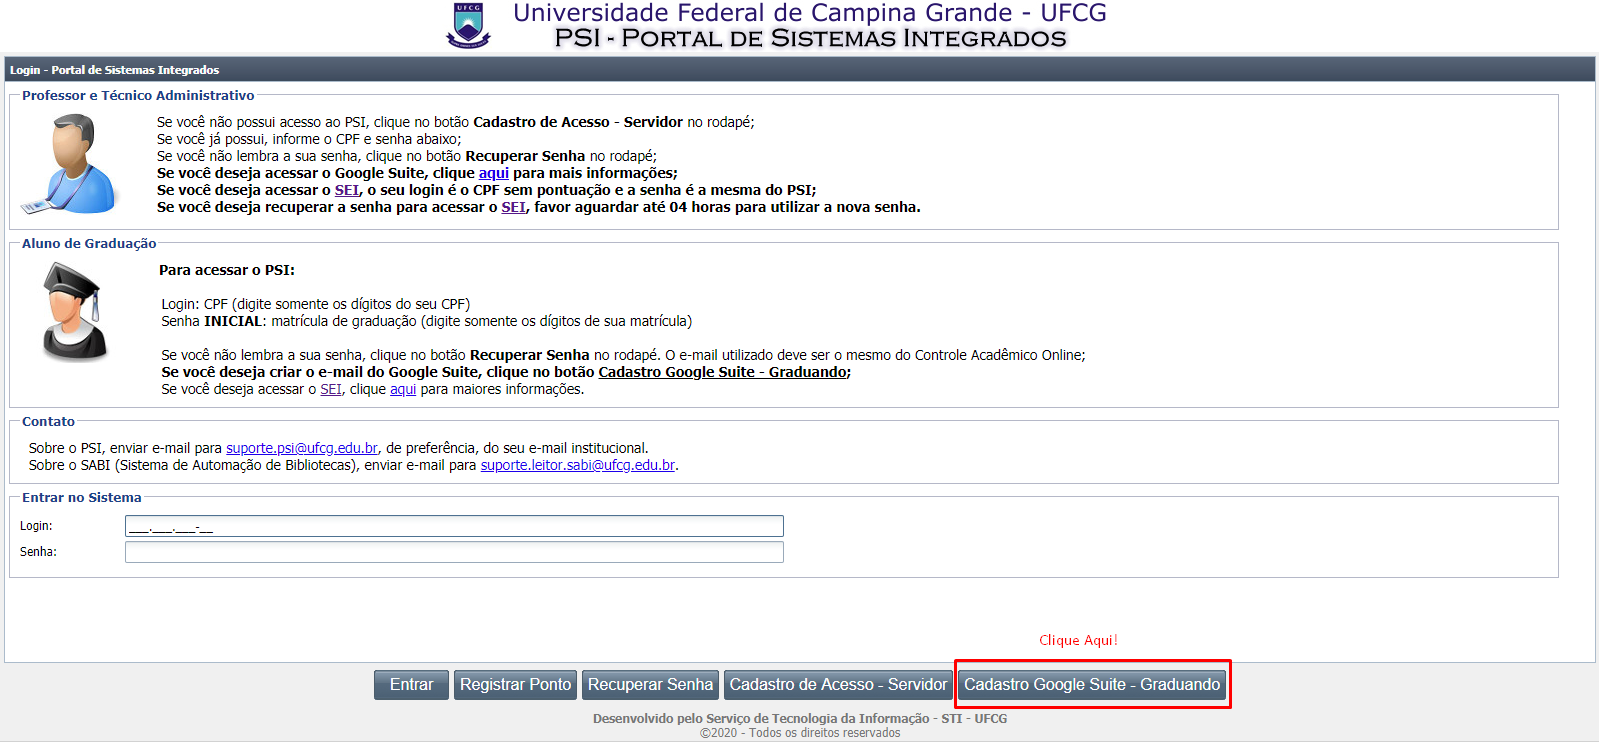Click the suporte.leitor.sabi@ufcg.edu.br email link
Viewport: 1599px width, 742px height.
[x=578, y=465]
